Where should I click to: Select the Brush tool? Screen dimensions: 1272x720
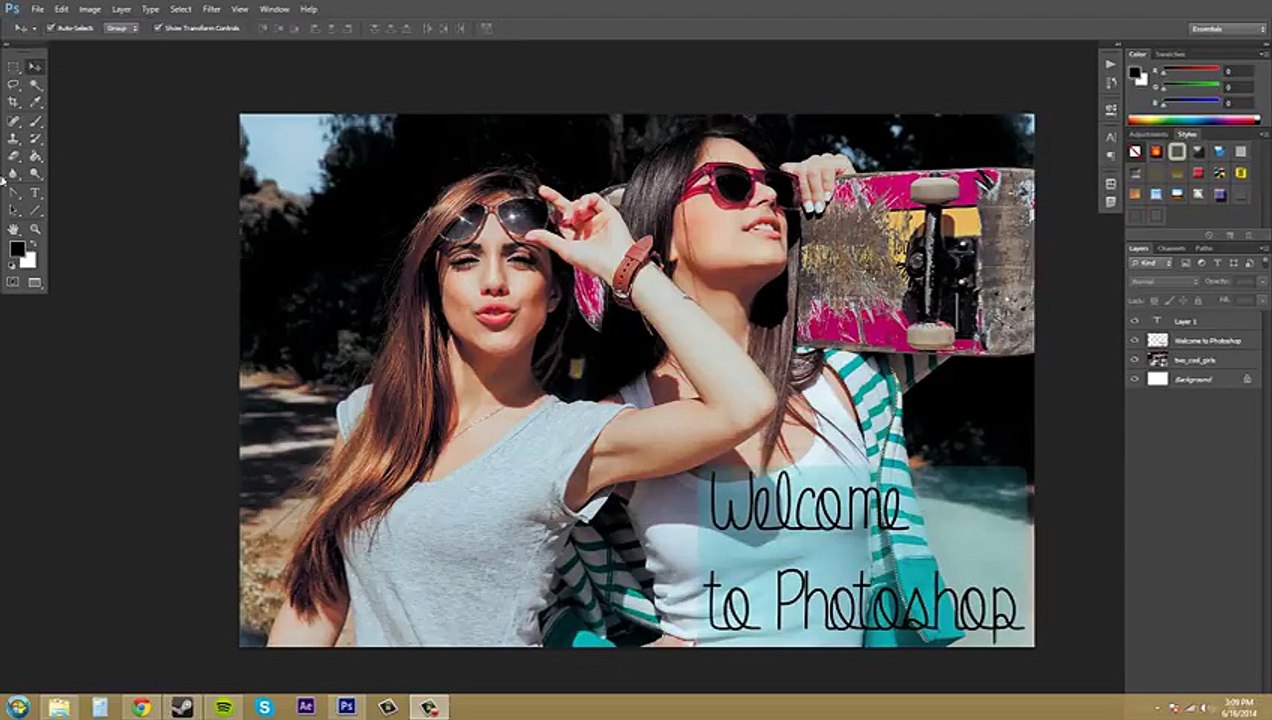(35, 121)
